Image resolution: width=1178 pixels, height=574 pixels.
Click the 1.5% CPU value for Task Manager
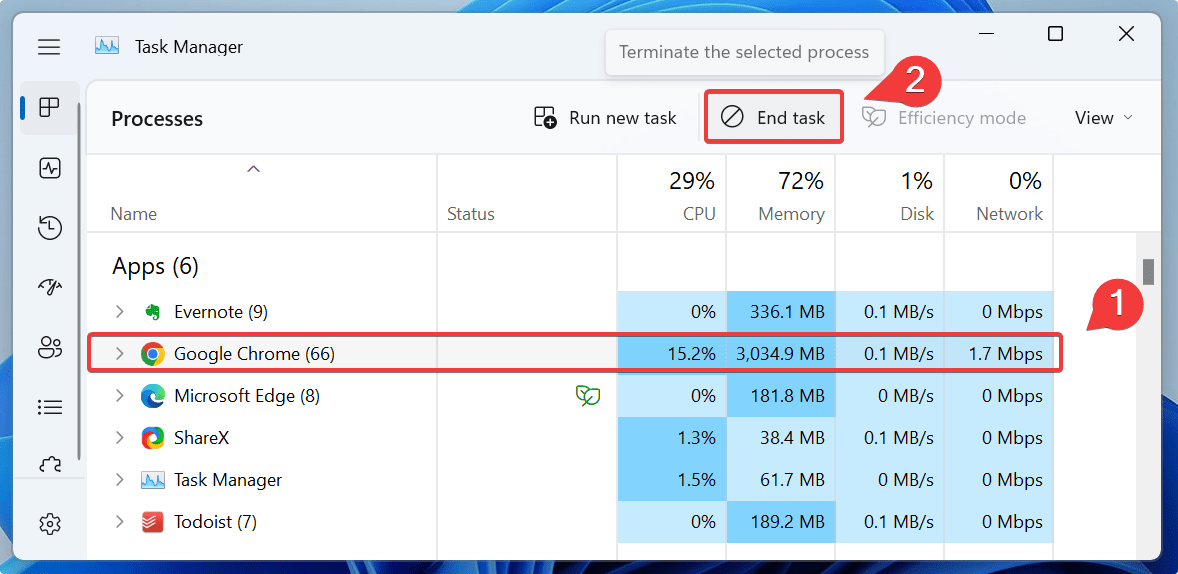[696, 480]
